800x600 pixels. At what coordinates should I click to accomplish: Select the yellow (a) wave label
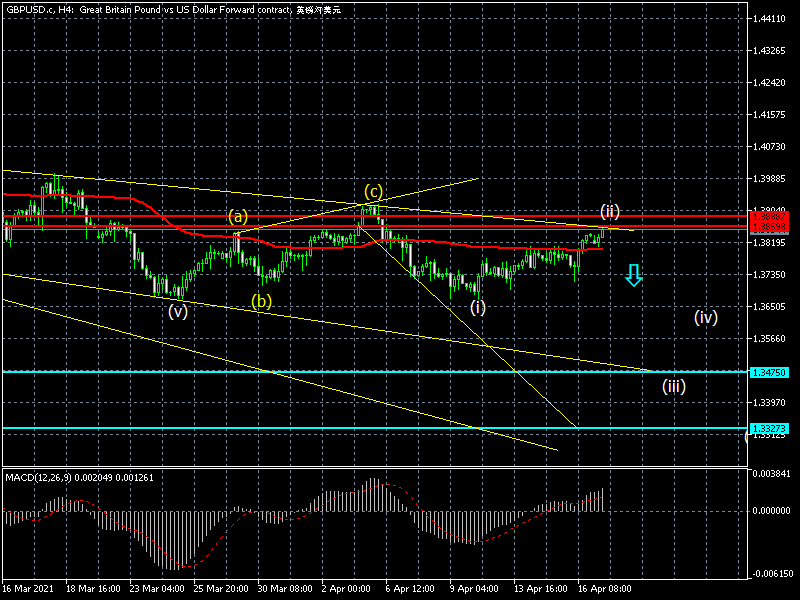[x=238, y=216]
